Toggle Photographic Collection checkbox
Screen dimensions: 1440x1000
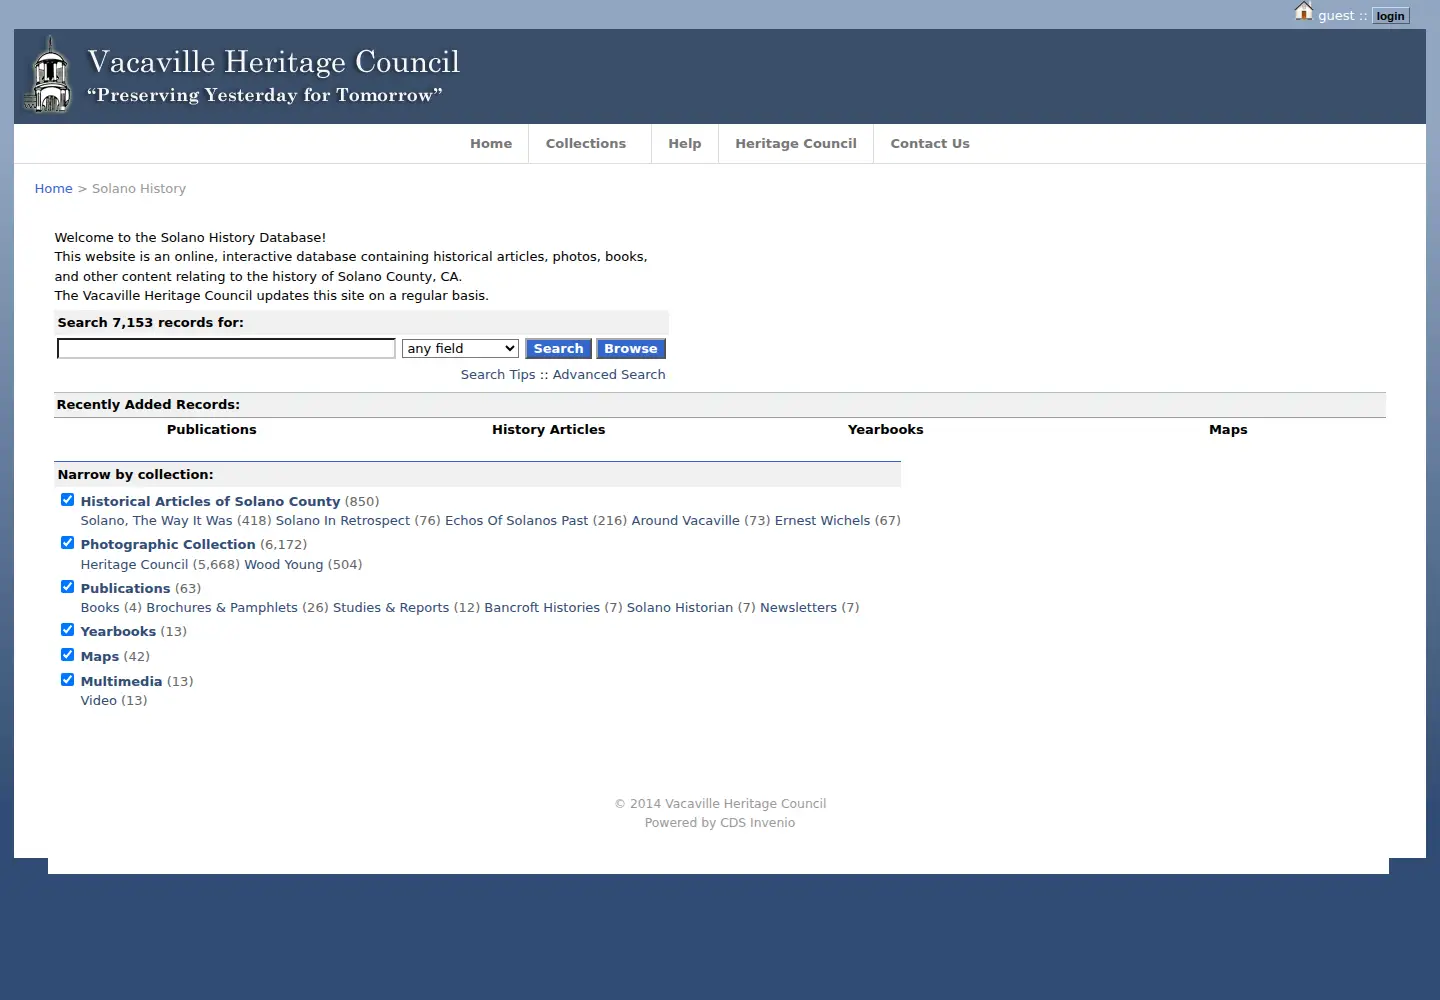[67, 543]
